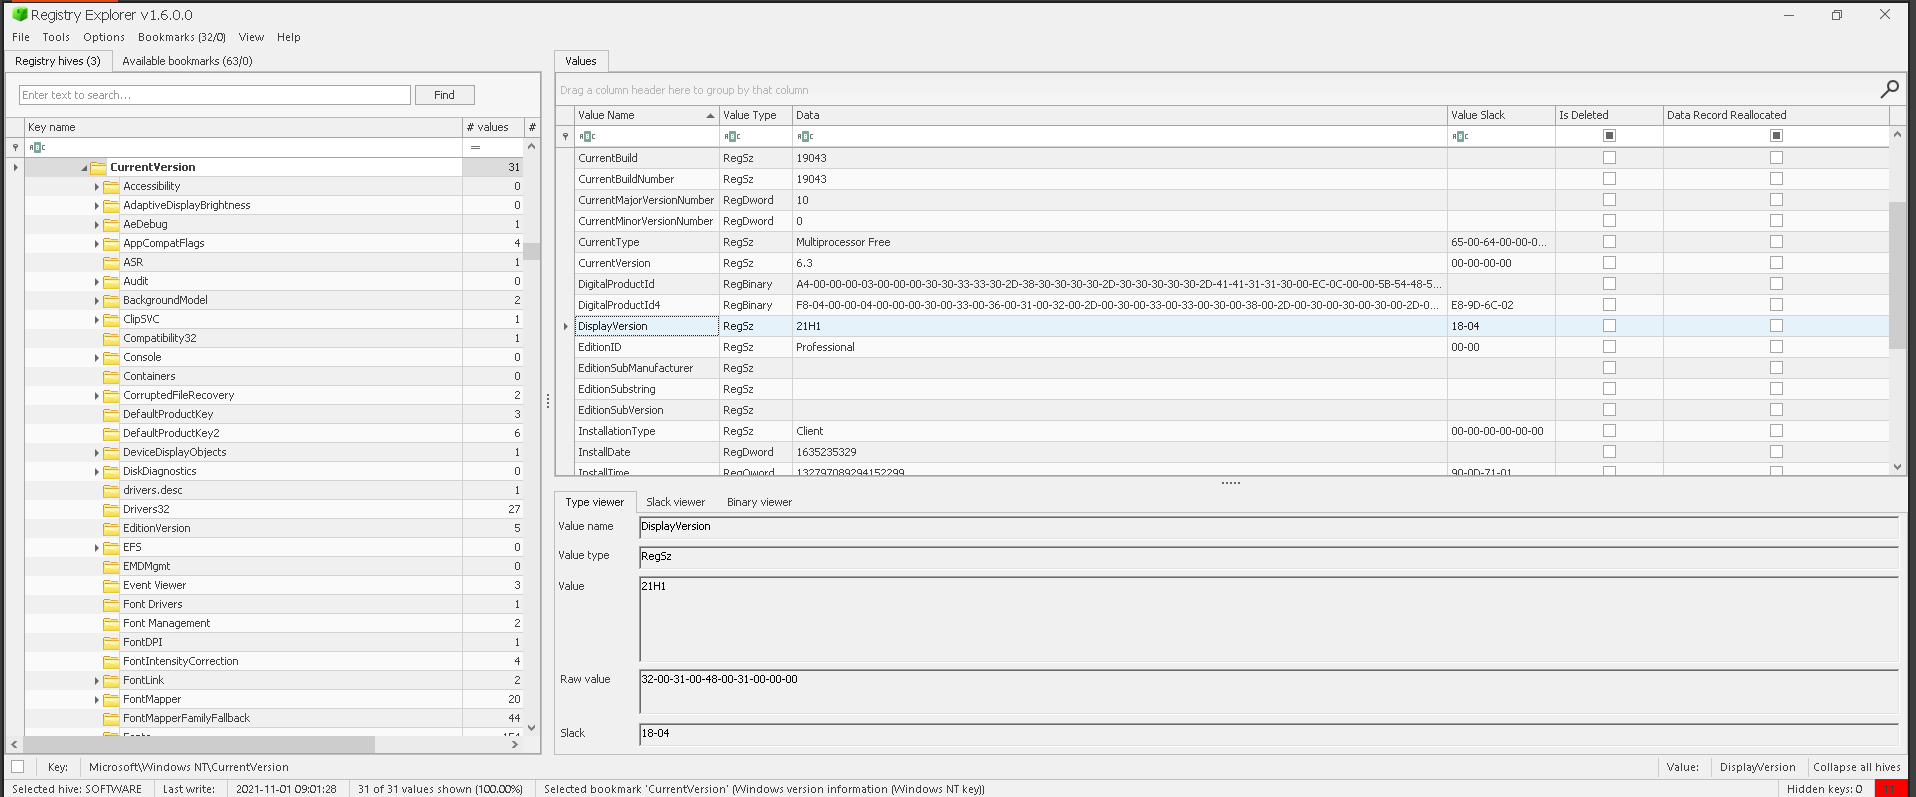Image resolution: width=1916 pixels, height=797 pixels.
Task: Sort by the Key name column header
Action: (243, 127)
